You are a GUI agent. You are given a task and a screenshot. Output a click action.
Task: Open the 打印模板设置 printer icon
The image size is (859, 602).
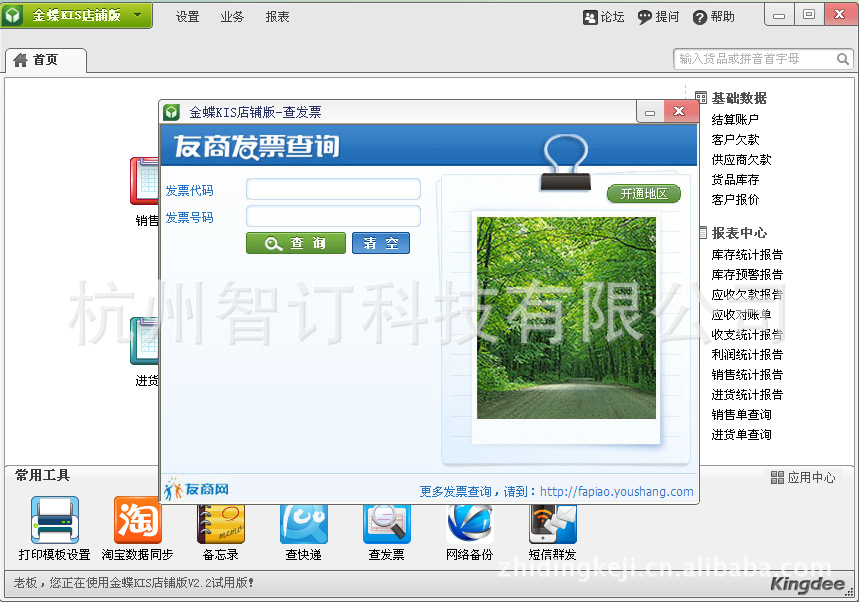click(x=54, y=521)
